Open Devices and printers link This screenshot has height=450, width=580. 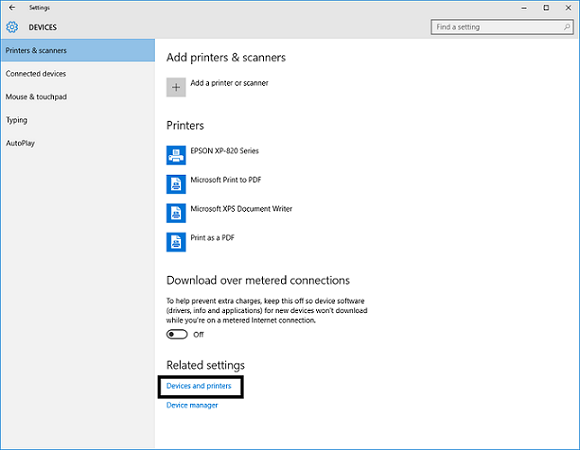[199, 386]
